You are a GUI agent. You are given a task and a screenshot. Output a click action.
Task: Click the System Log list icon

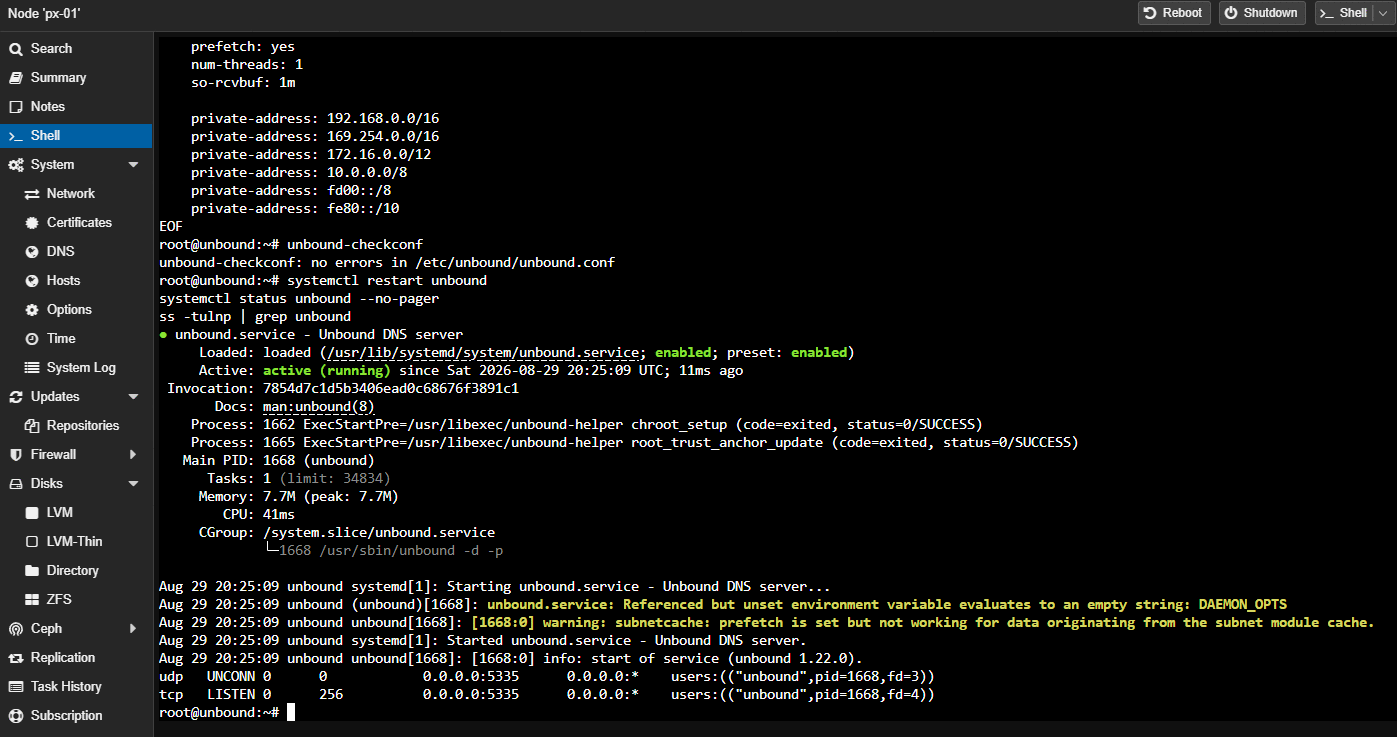(31, 367)
